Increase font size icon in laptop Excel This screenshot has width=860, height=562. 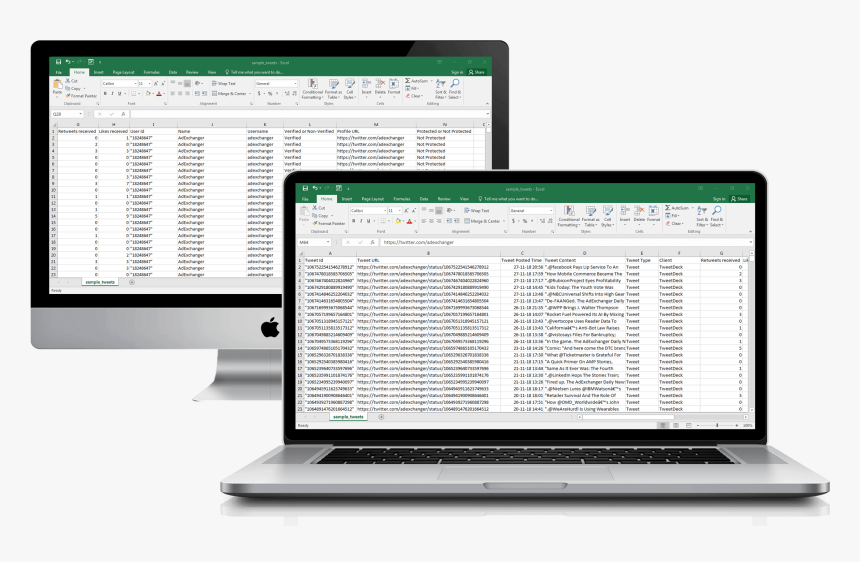point(406,211)
